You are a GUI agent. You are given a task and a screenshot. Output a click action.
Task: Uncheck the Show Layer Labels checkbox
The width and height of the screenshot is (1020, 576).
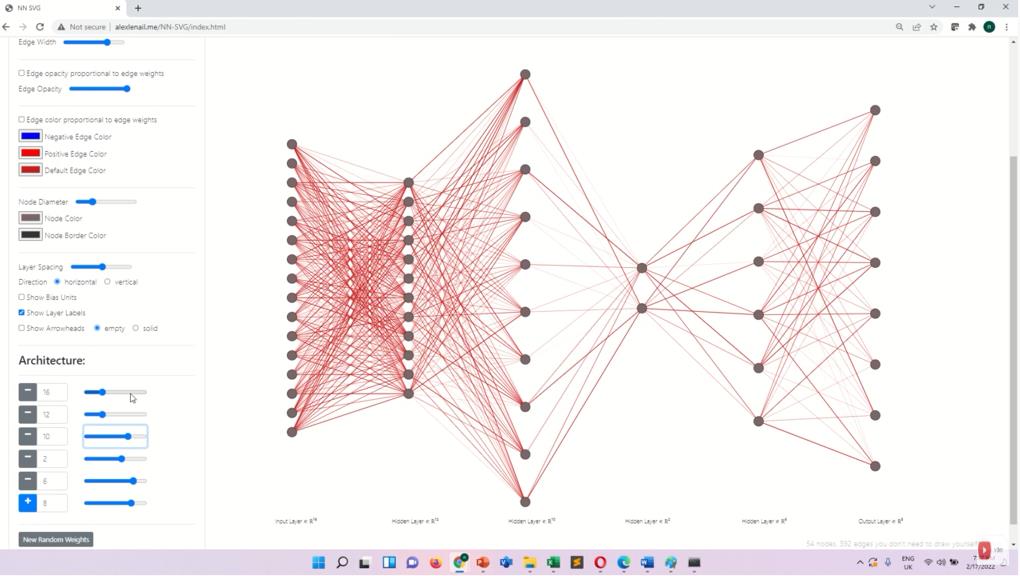(22, 313)
